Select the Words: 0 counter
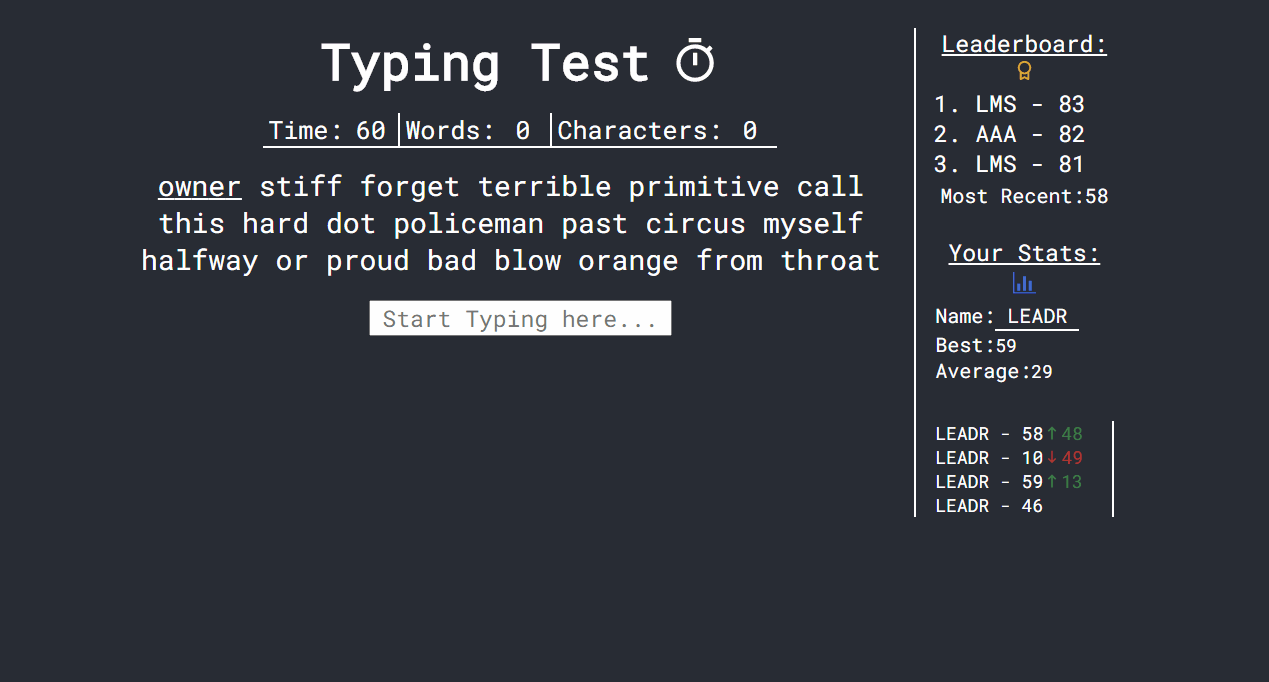 (x=473, y=130)
